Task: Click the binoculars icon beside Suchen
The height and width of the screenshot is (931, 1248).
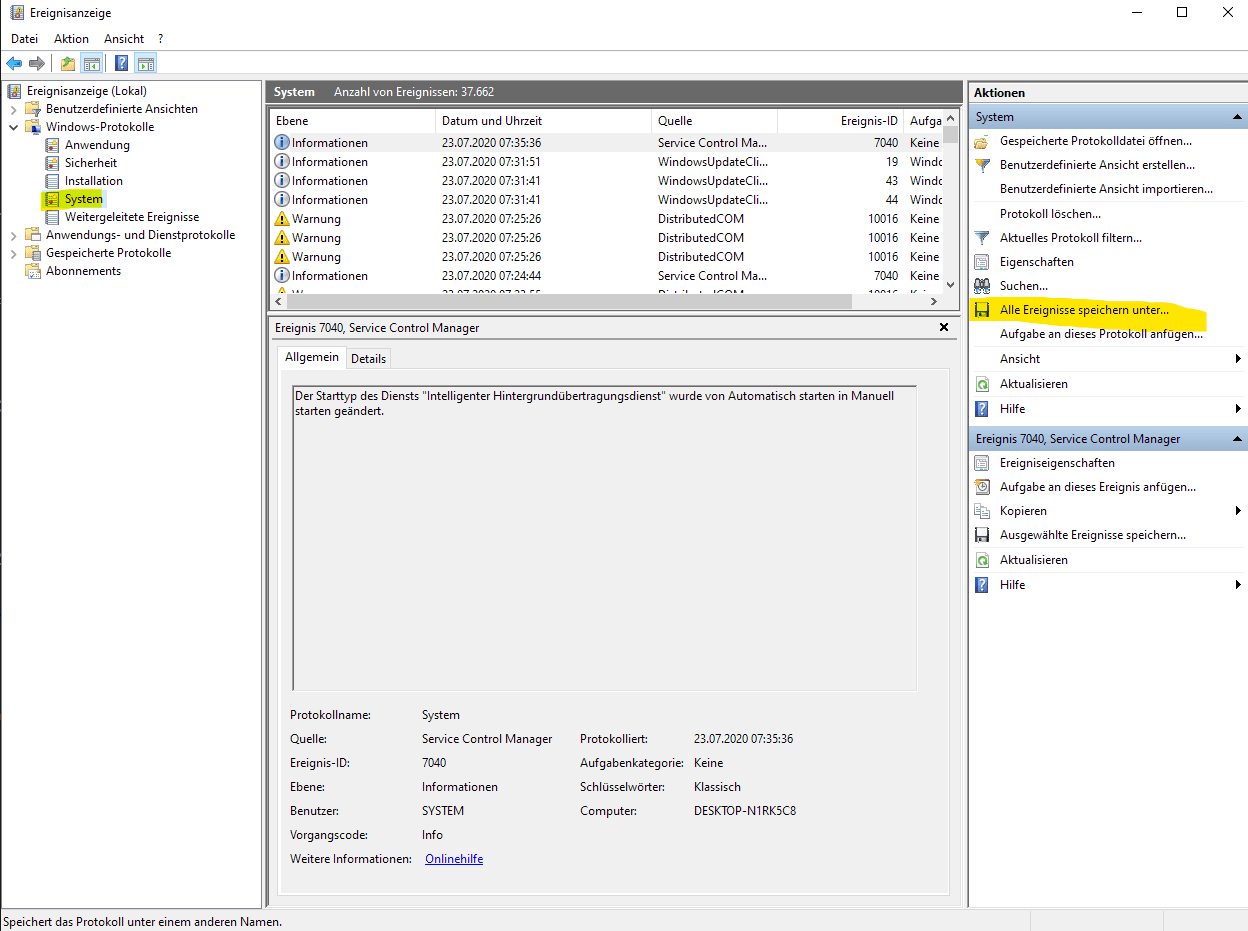Action: pos(982,286)
